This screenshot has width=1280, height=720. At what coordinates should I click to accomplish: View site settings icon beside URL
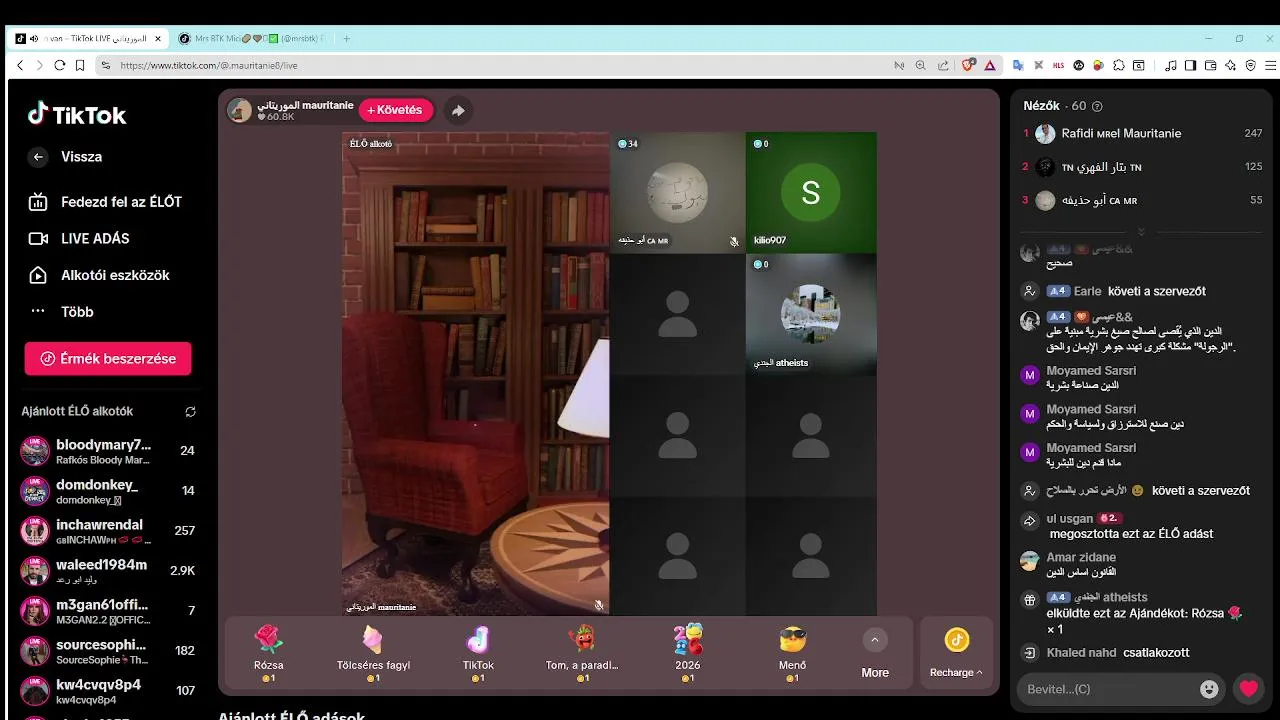[x=105, y=65]
